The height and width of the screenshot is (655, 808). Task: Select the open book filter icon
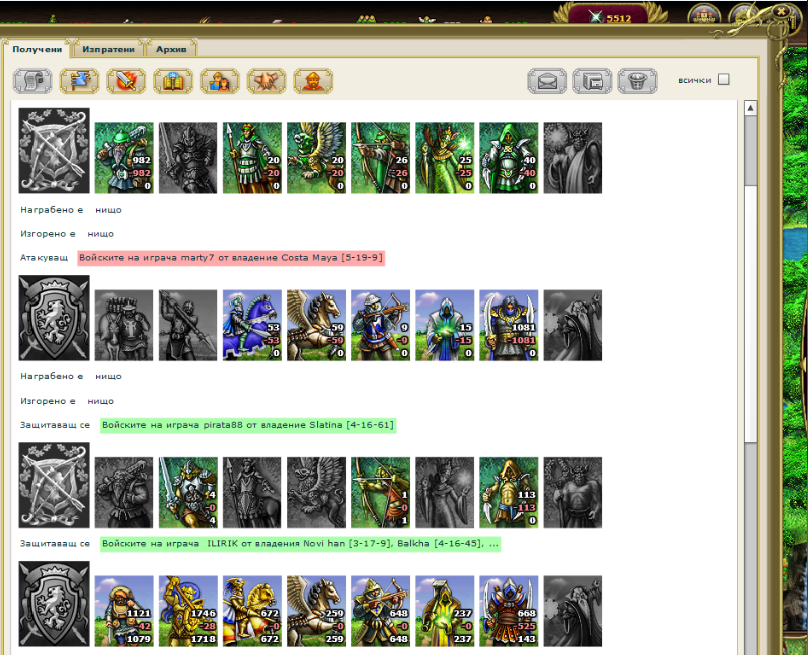[173, 81]
